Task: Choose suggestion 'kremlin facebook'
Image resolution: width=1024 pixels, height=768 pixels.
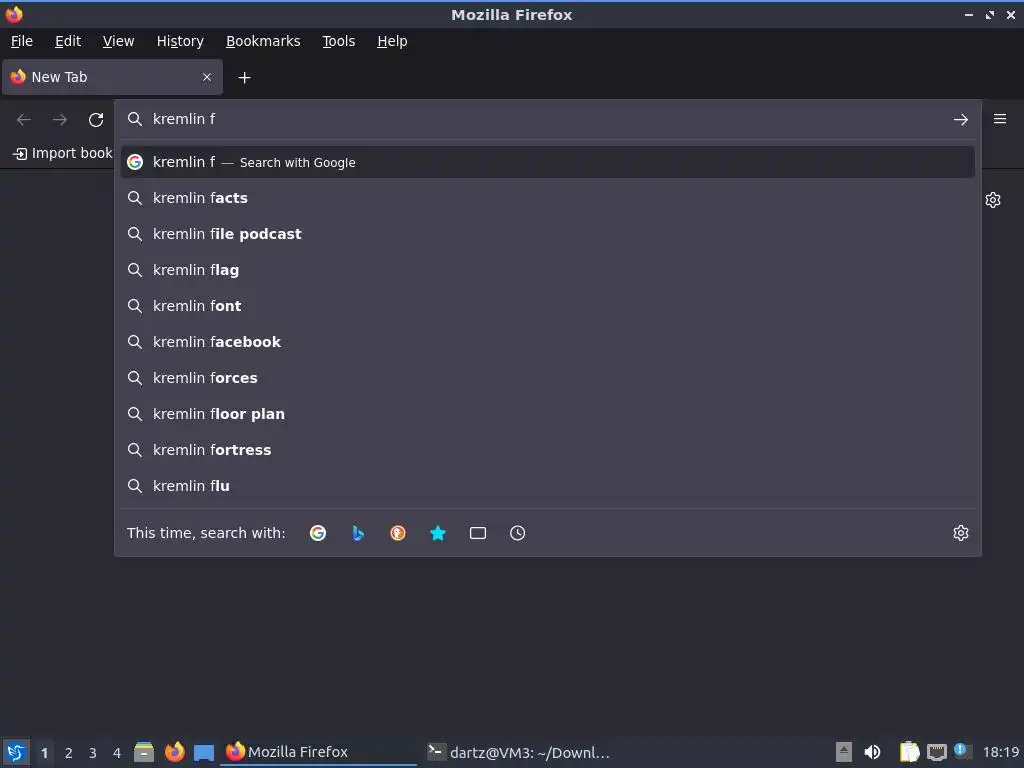Action: click(x=547, y=342)
